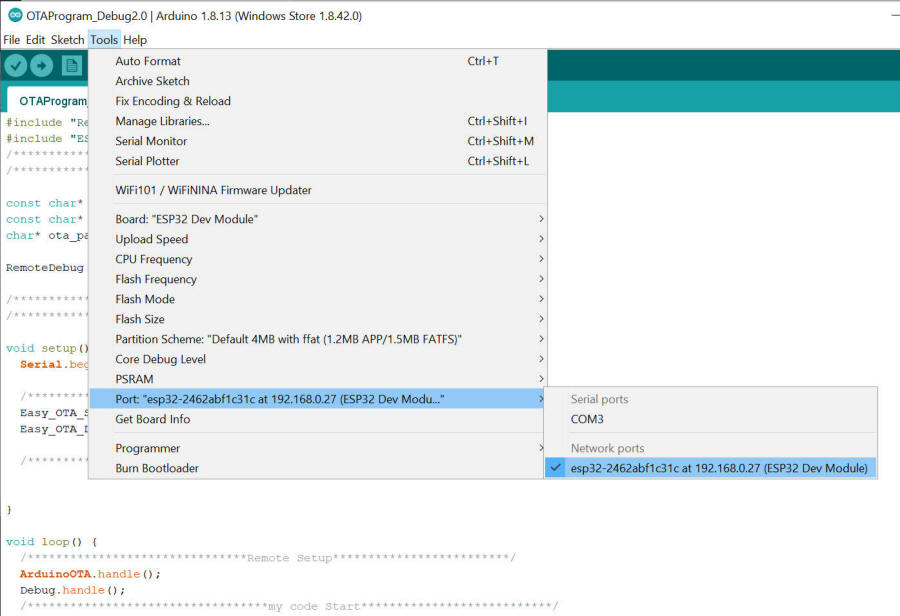
Task: Choose COM3 serial port
Action: click(x=587, y=419)
